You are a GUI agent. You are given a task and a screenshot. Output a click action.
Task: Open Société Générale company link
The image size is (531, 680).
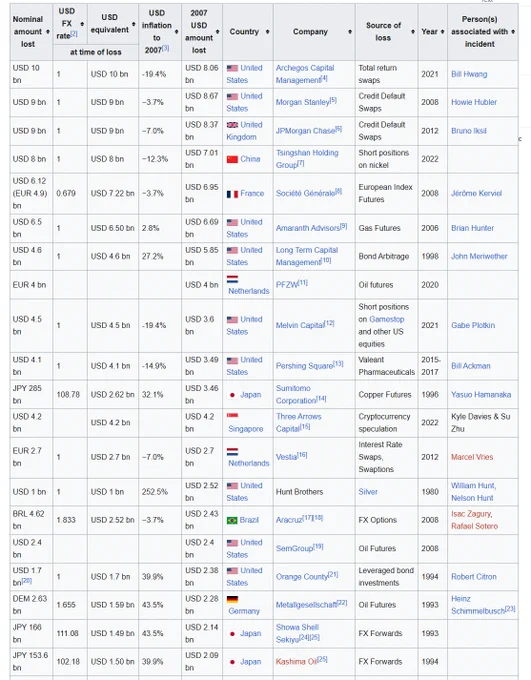[x=305, y=193]
